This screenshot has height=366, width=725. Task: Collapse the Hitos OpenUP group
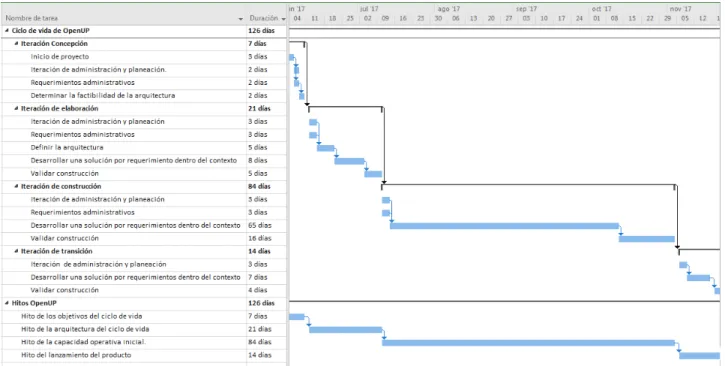pos(7,303)
